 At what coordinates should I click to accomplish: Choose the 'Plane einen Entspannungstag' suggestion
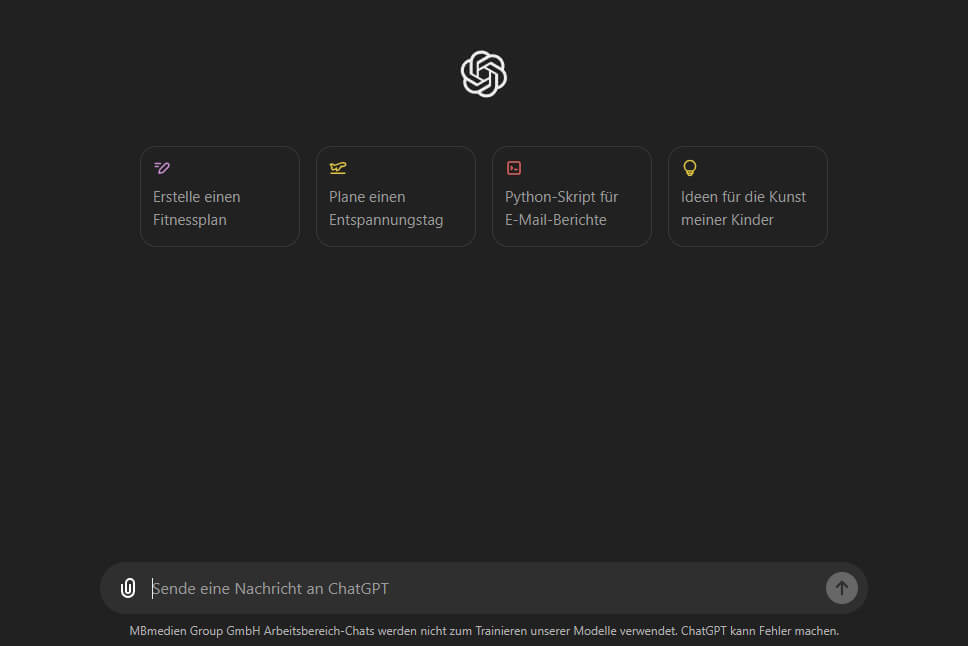[396, 197]
